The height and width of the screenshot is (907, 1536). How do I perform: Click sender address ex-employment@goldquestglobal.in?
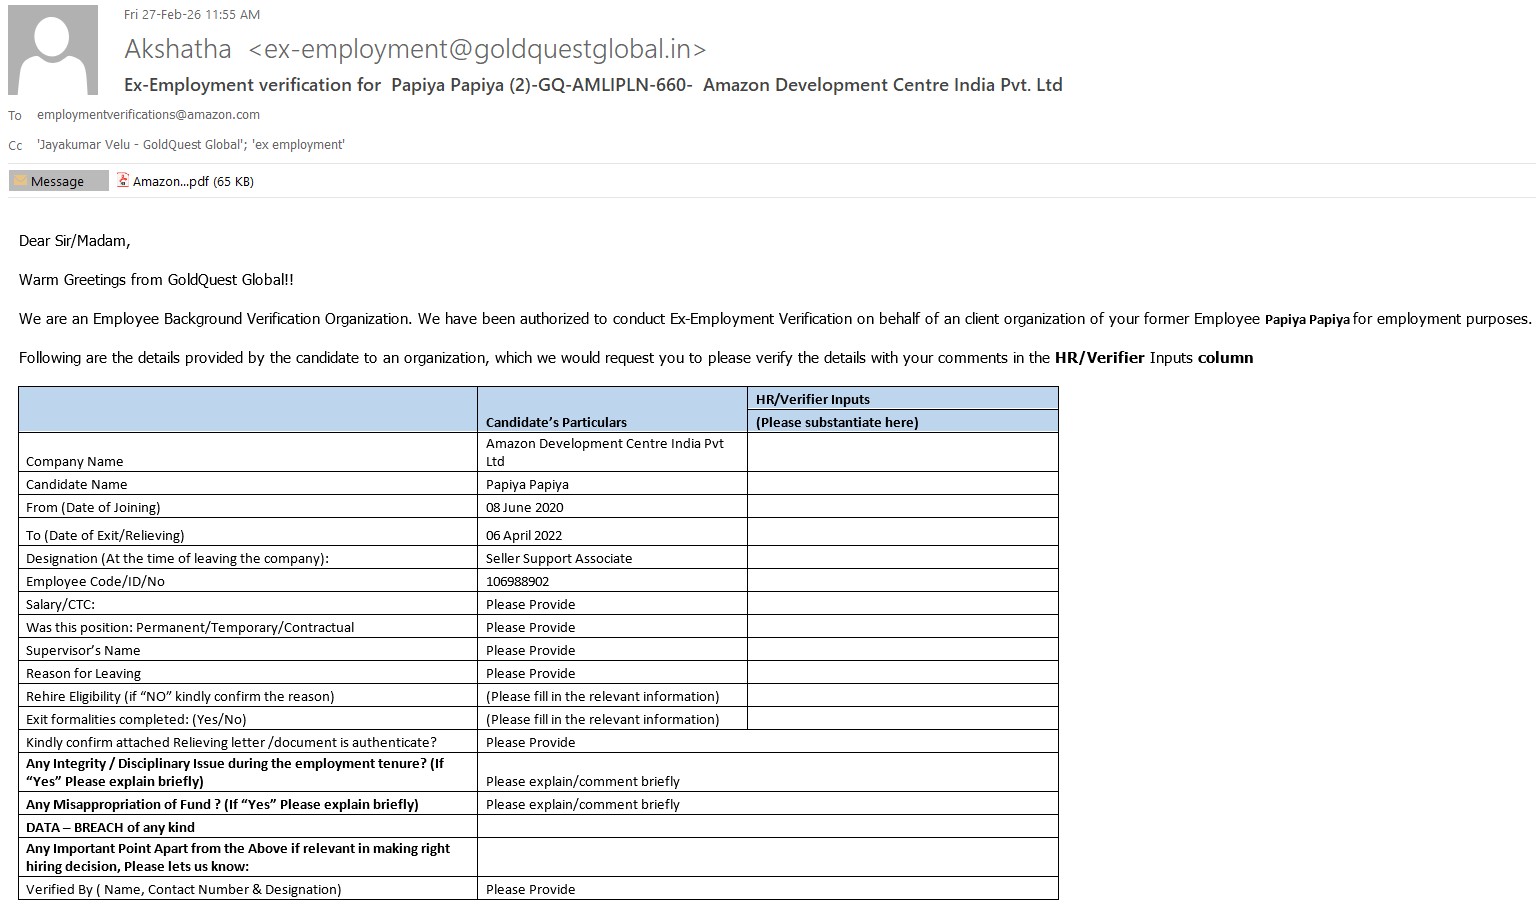pos(477,49)
